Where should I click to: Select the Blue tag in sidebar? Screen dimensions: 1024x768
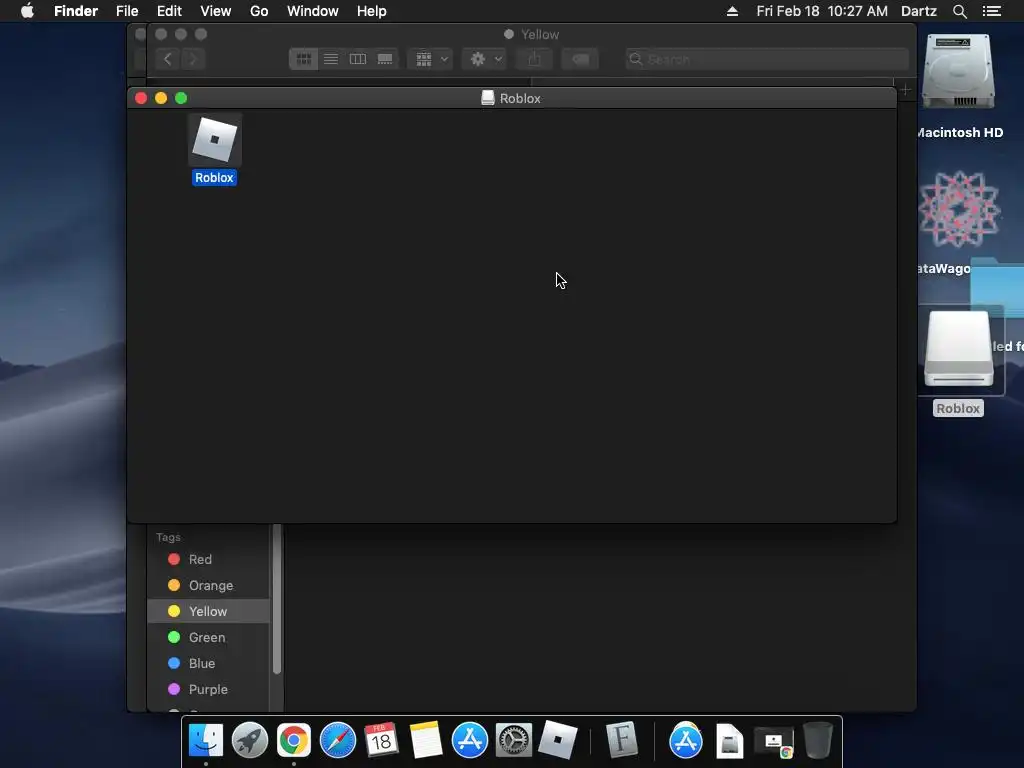tap(209, 664)
